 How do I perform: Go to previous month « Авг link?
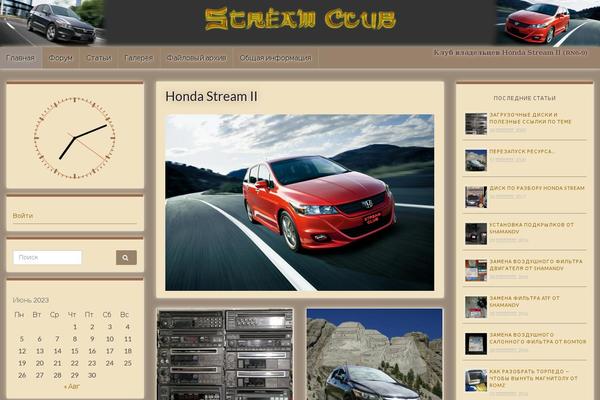[x=72, y=387]
